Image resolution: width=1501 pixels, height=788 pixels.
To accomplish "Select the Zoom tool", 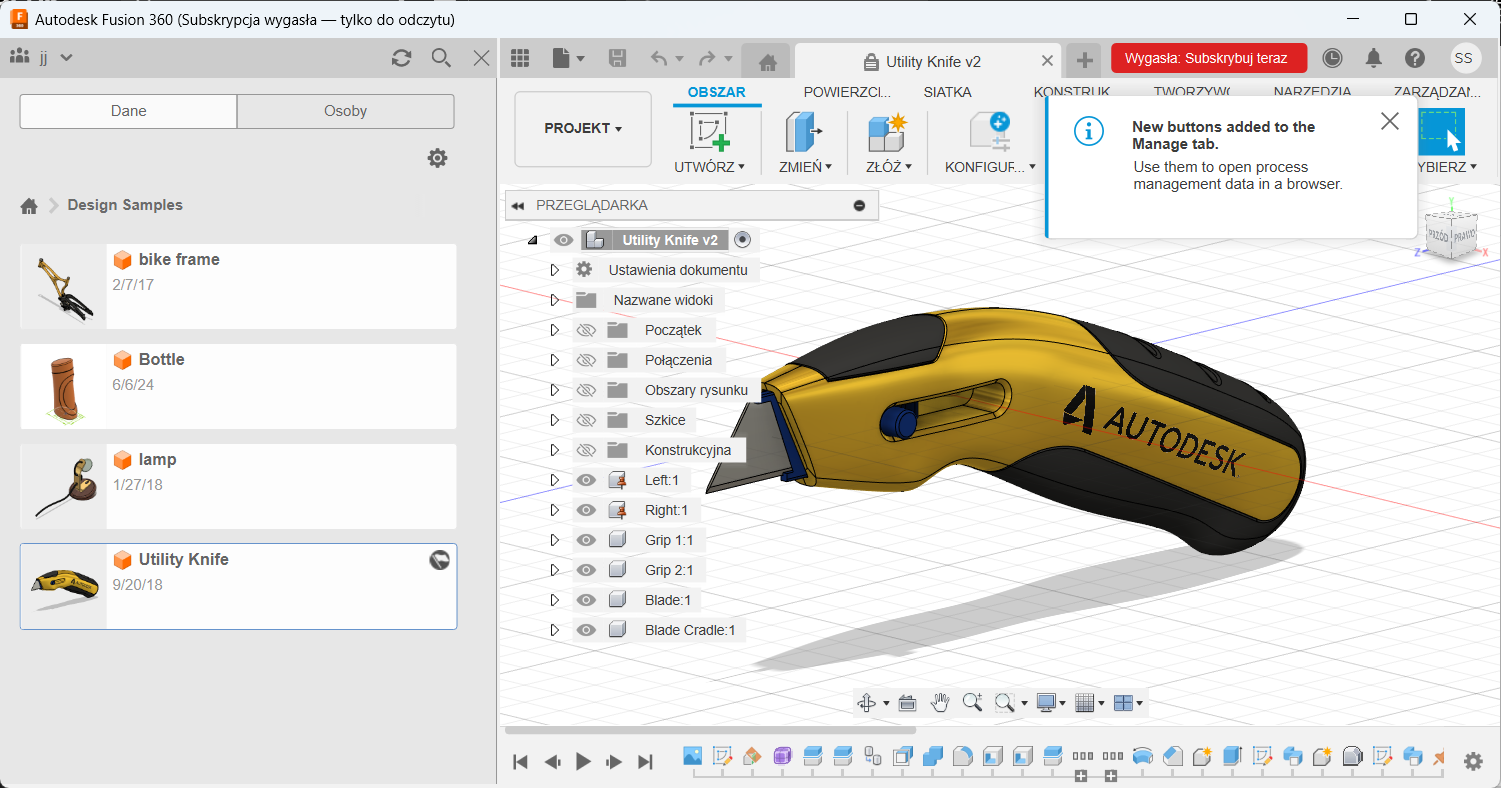I will [972, 703].
